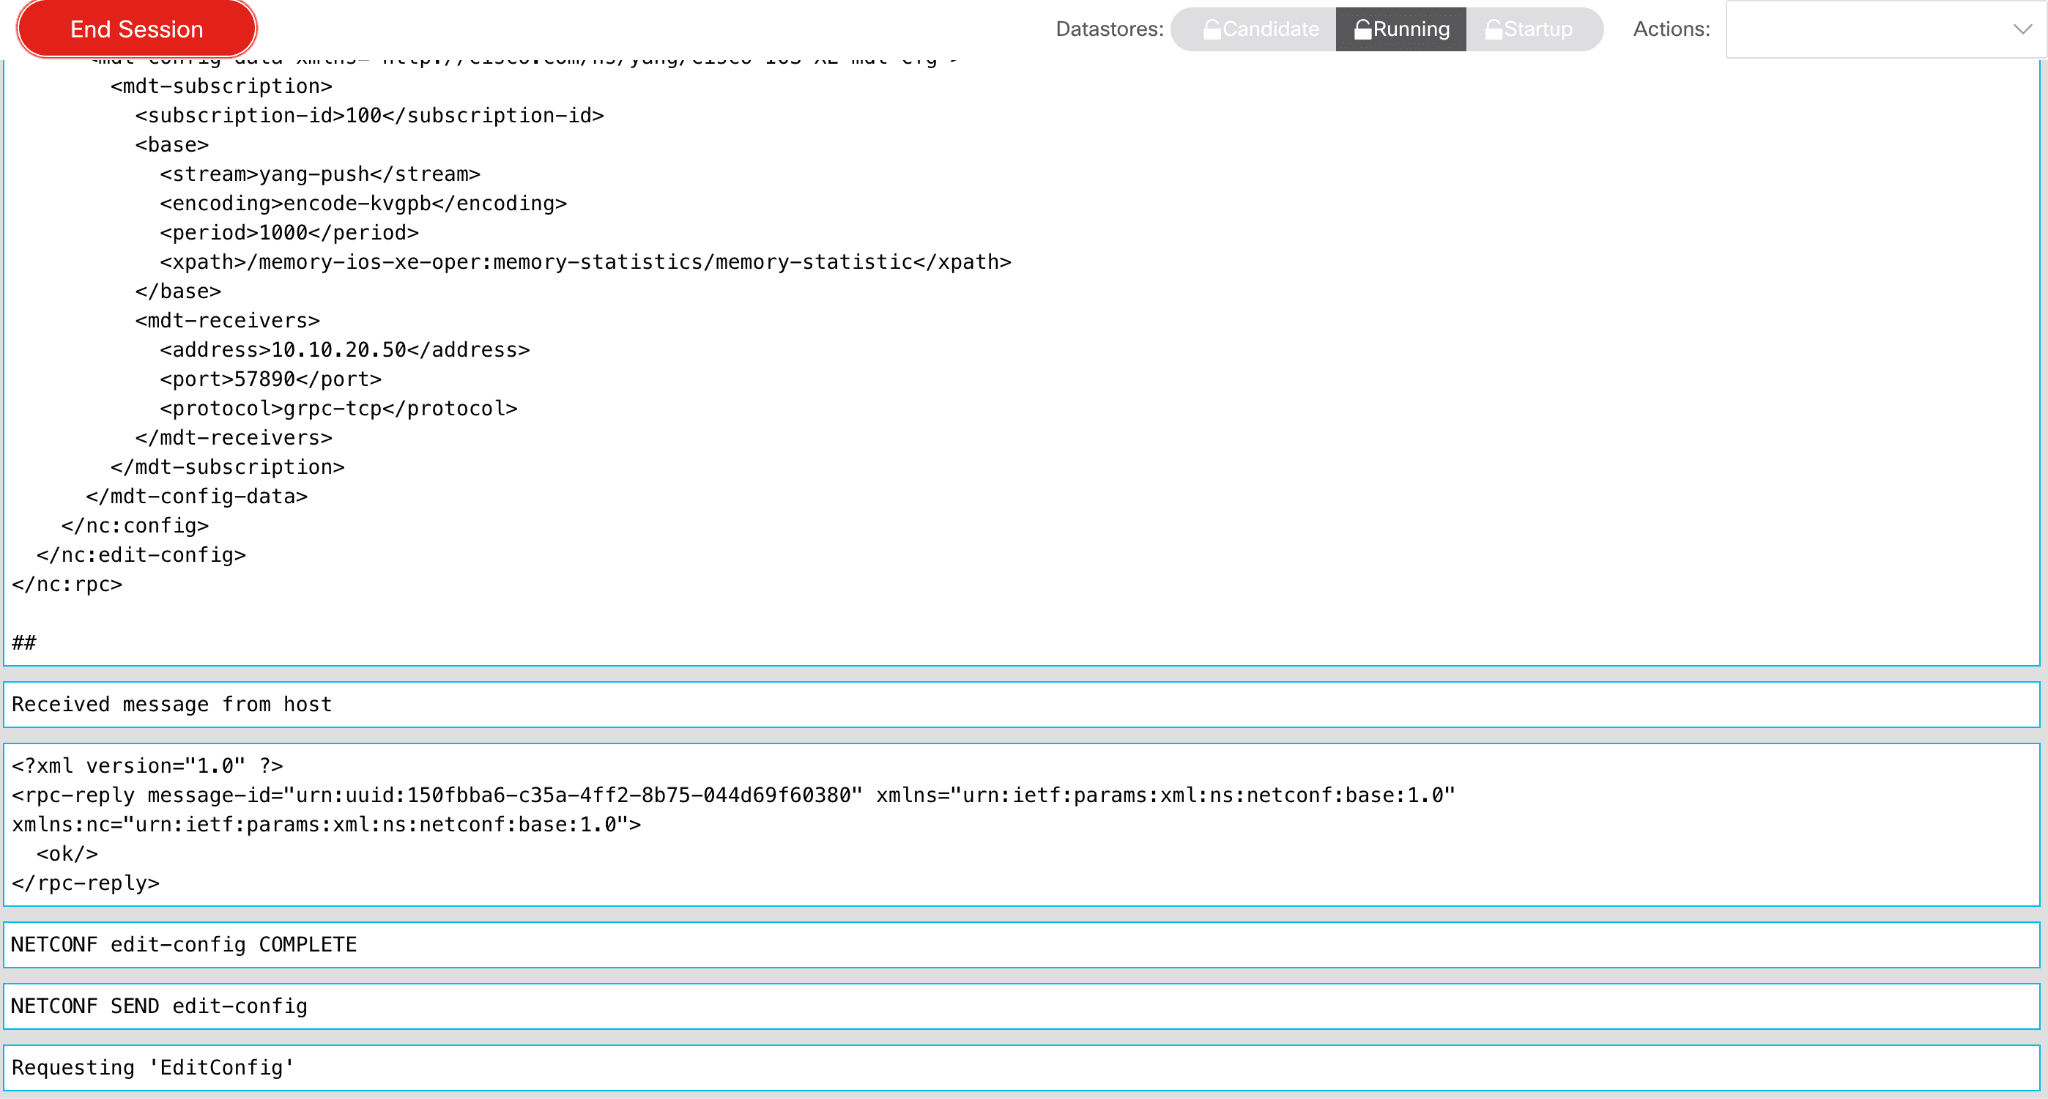
Task: Open the Actions dropdown chevron
Action: click(2022, 29)
